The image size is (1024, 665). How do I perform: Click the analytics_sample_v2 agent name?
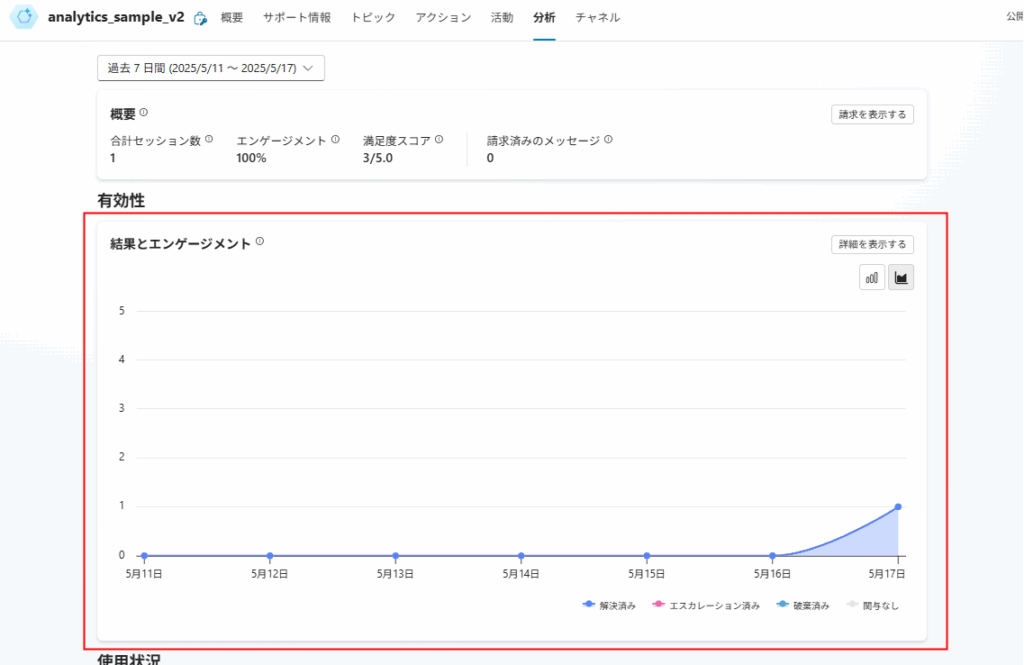coord(116,18)
